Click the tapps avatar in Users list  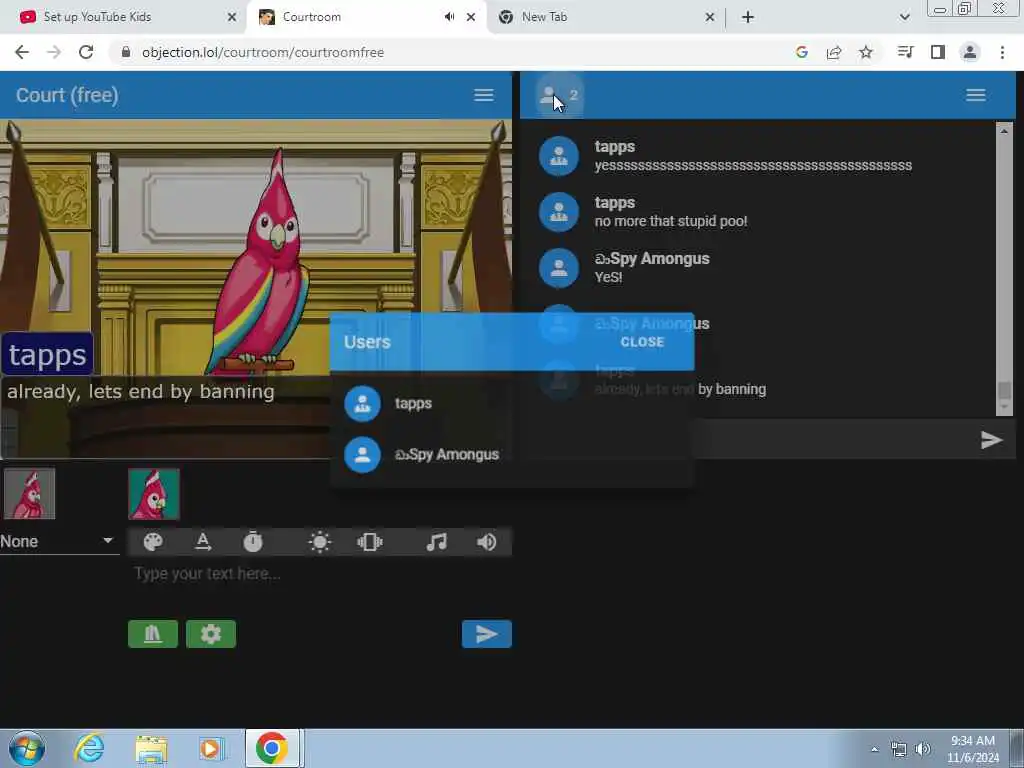[362, 404]
